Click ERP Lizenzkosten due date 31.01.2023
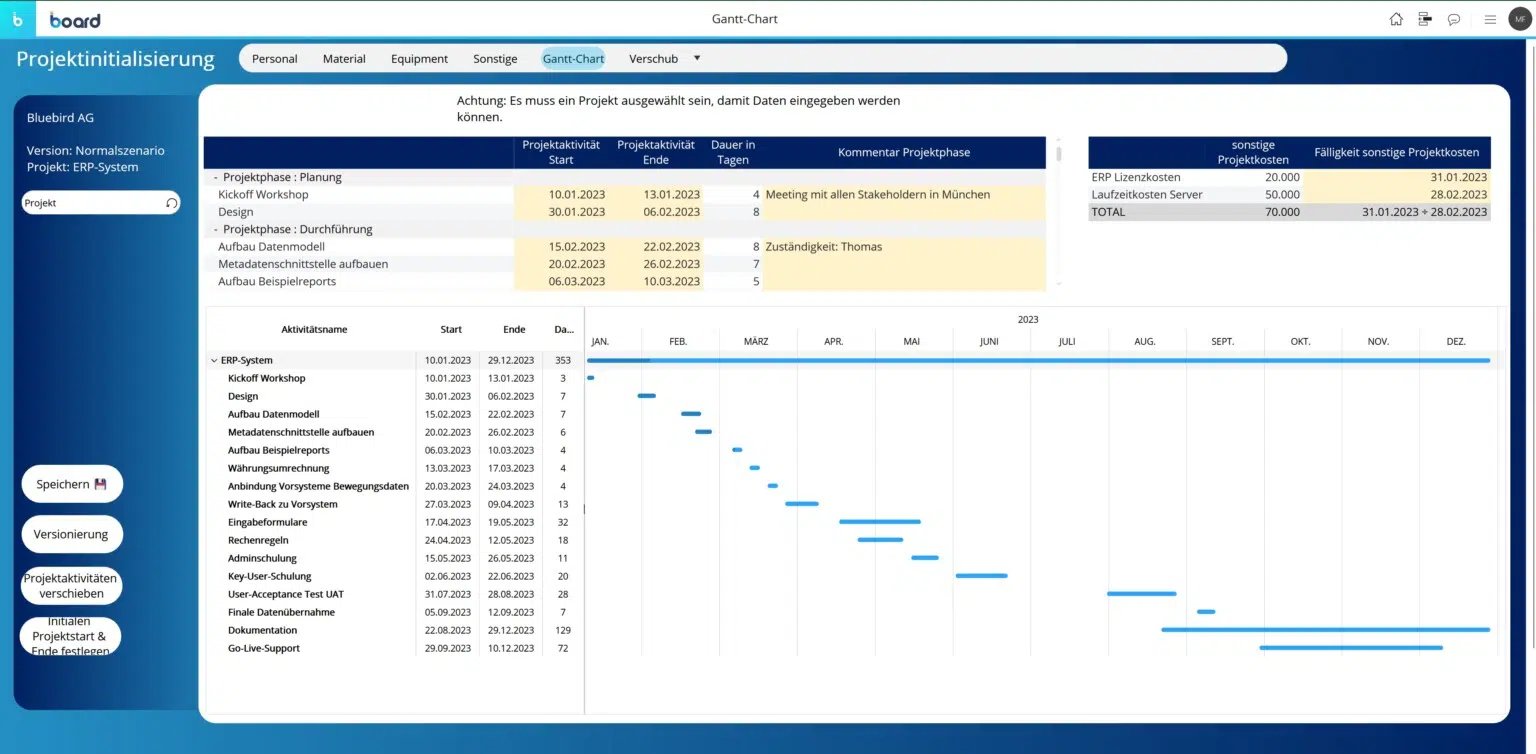The height and width of the screenshot is (754, 1536). pyautogui.click(x=1397, y=177)
